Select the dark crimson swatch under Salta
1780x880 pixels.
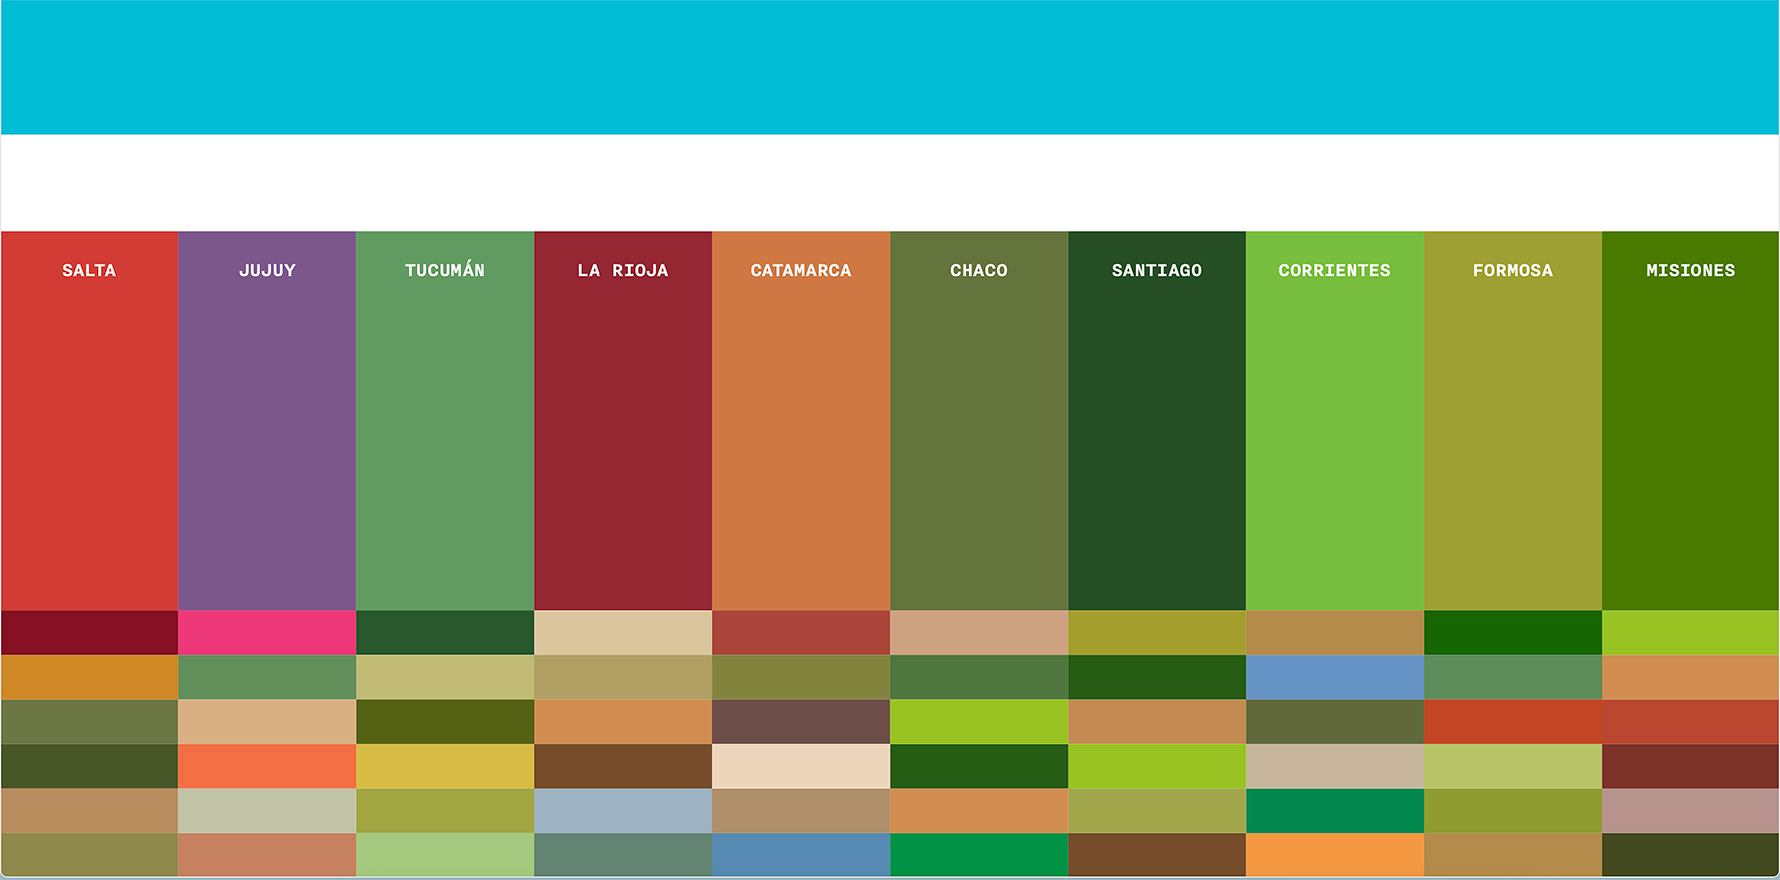[89, 632]
